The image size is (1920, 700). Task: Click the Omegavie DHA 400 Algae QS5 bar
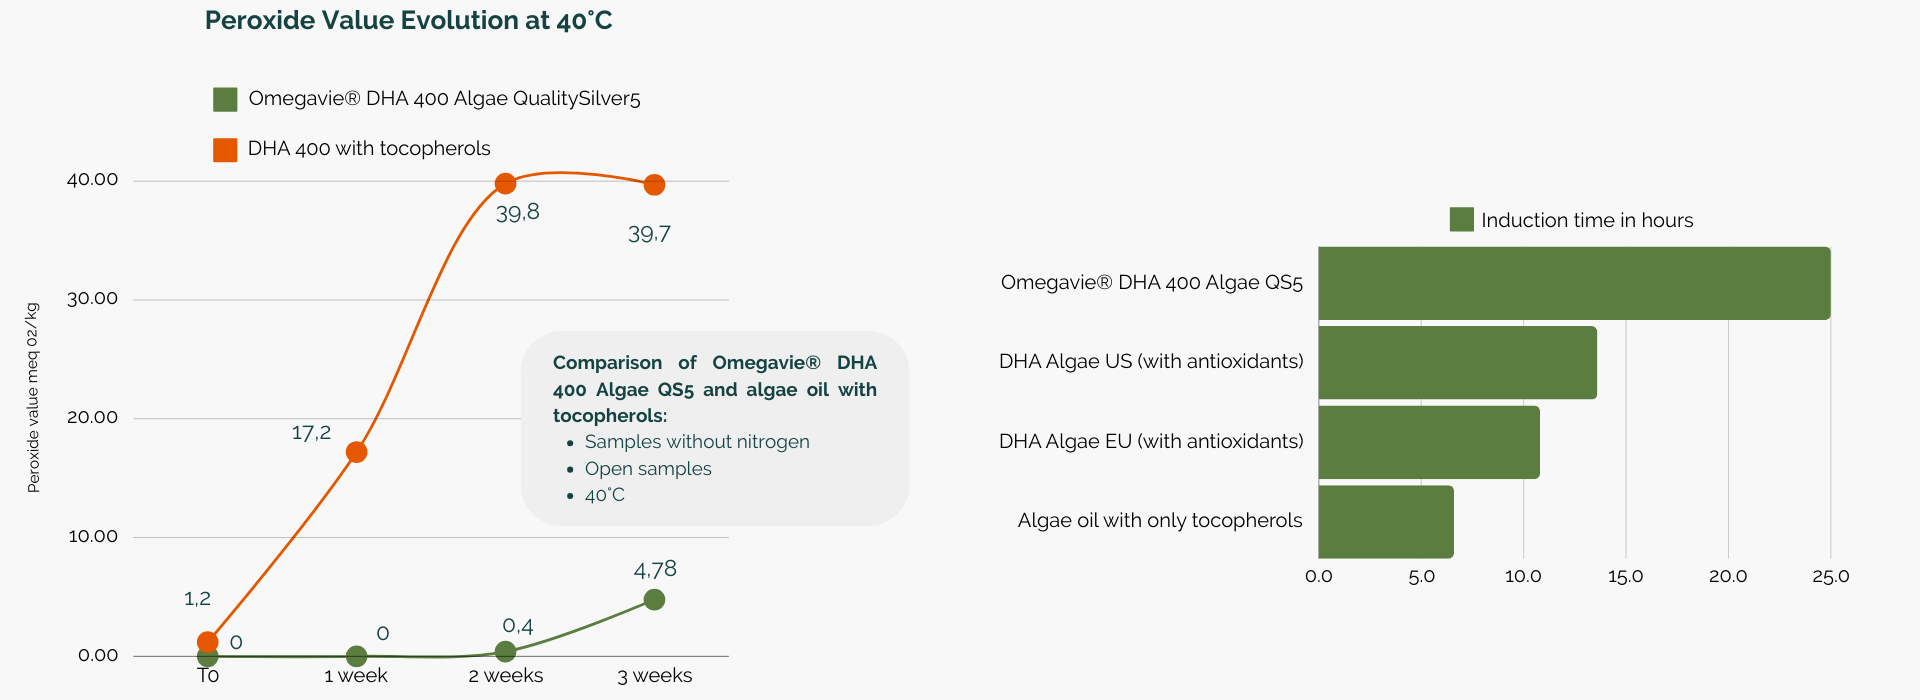1574,283
